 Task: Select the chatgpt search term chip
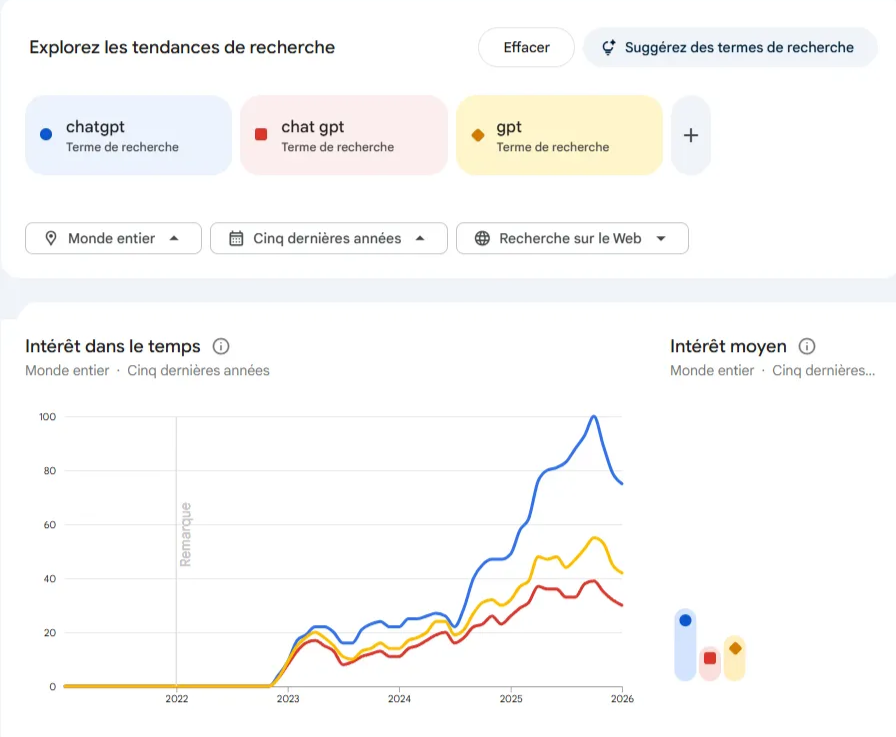click(128, 134)
